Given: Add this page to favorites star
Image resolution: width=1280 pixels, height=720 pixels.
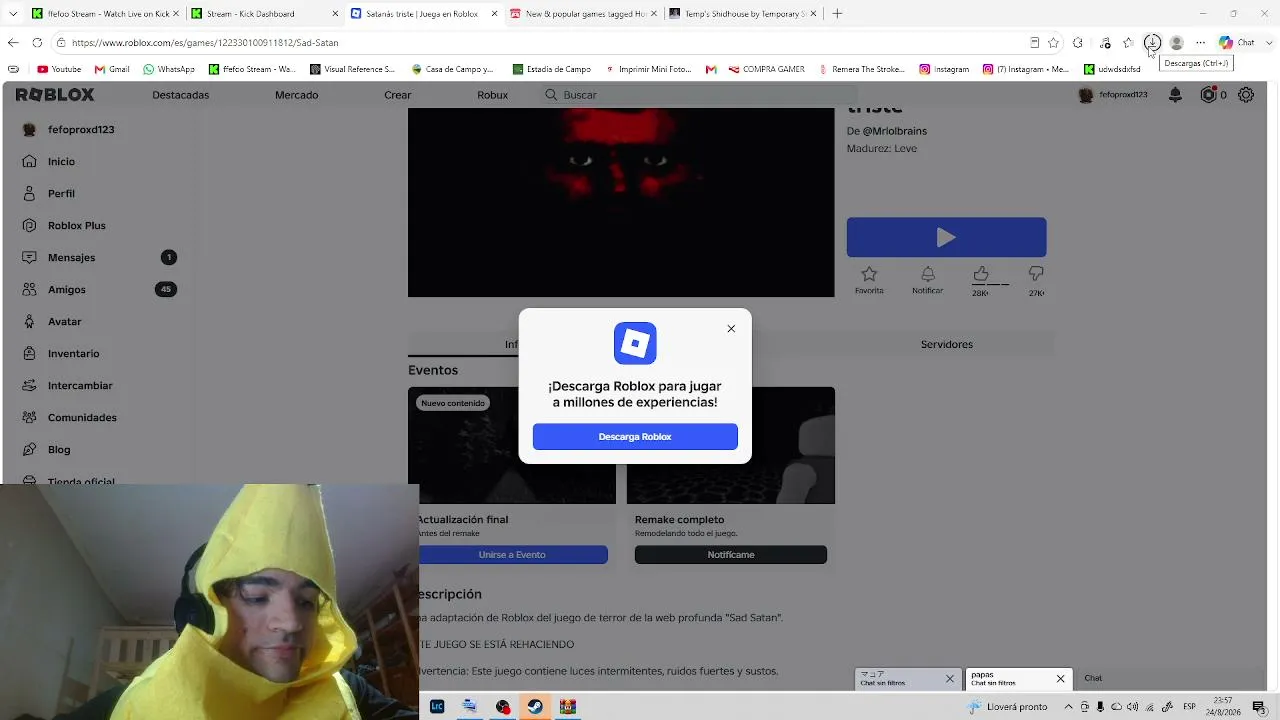Looking at the screenshot, I should click(x=1053, y=43).
